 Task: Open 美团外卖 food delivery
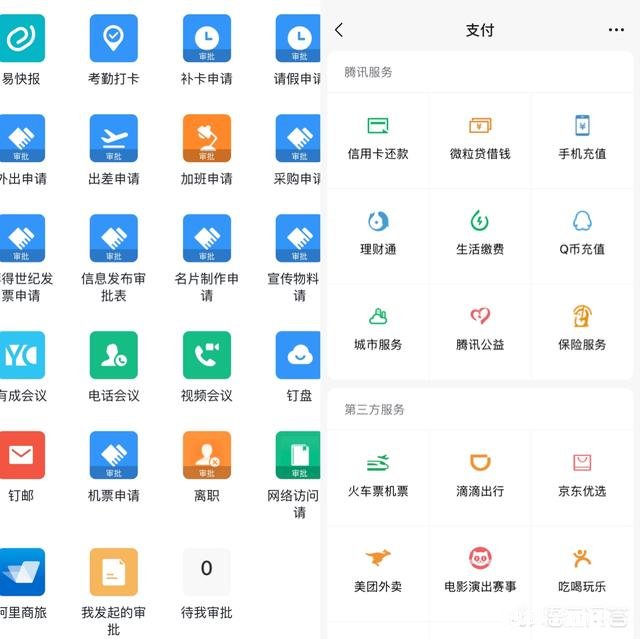378,572
